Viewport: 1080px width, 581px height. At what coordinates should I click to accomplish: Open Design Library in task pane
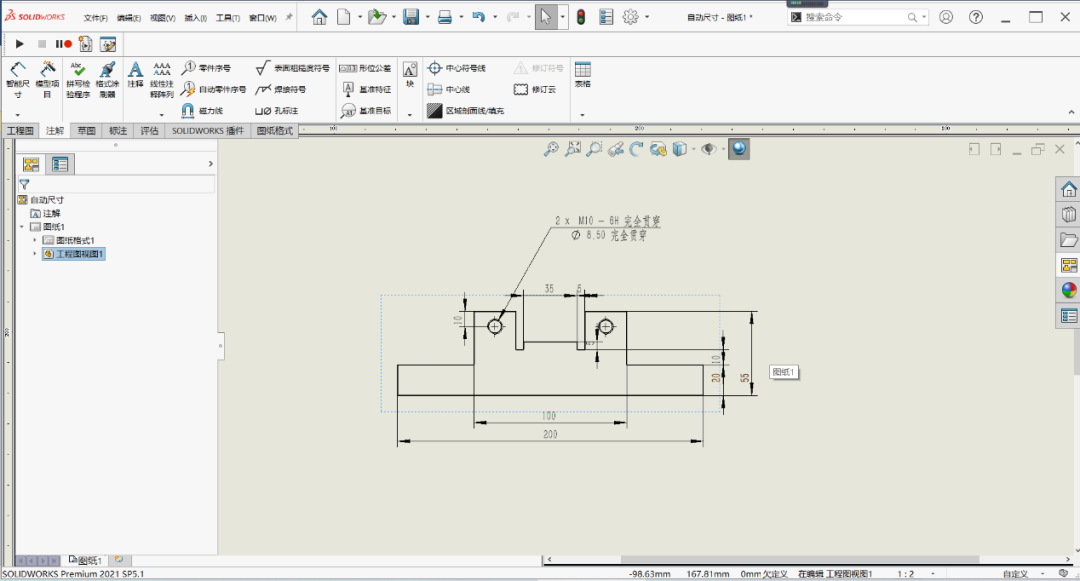(1068, 214)
